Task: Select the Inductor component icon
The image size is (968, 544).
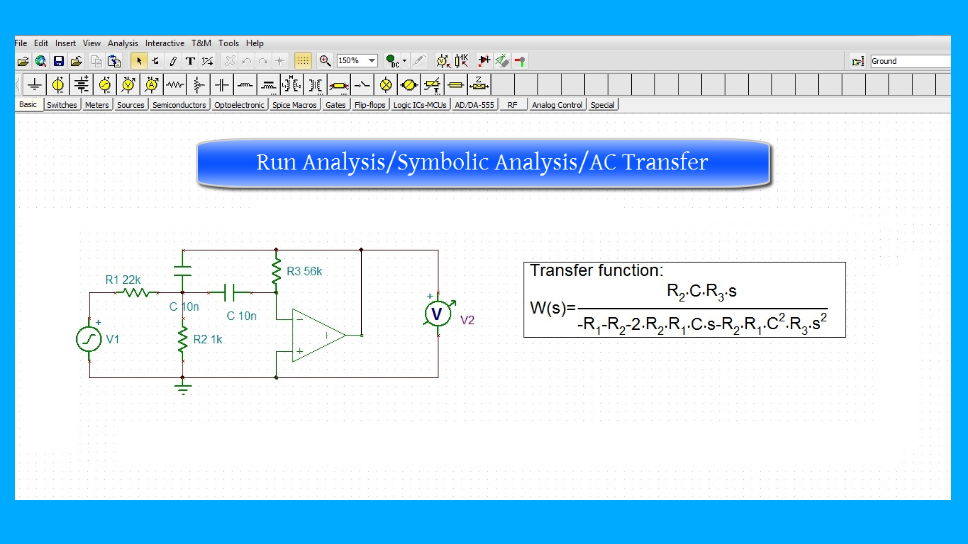Action: (x=245, y=85)
